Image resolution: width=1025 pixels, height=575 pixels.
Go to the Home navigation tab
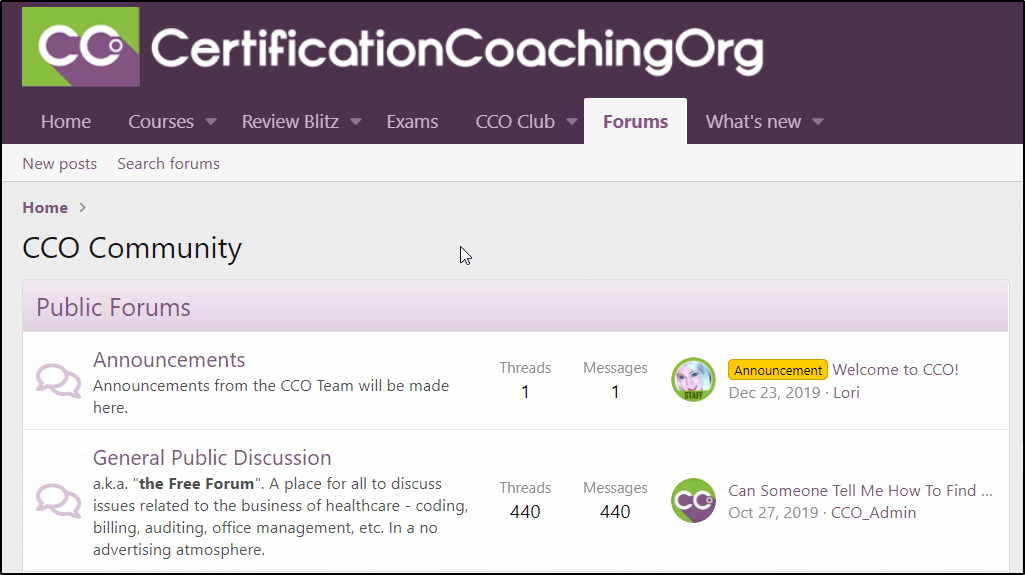click(x=66, y=122)
